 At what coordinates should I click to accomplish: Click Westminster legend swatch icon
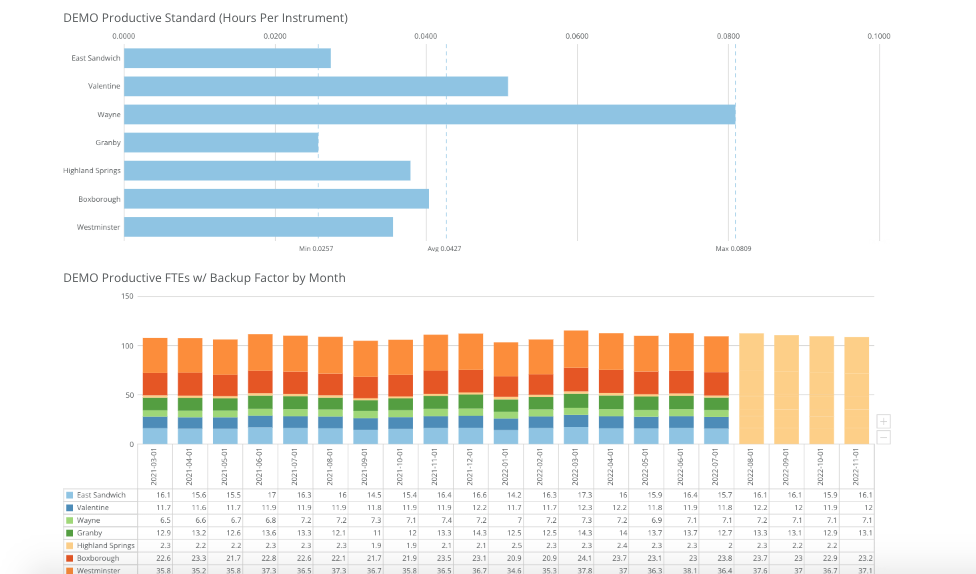[x=69, y=570]
